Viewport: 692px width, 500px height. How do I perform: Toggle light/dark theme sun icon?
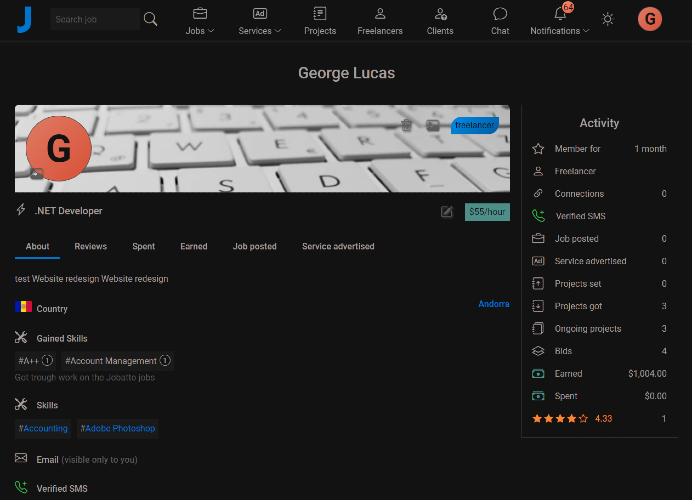[x=608, y=19]
